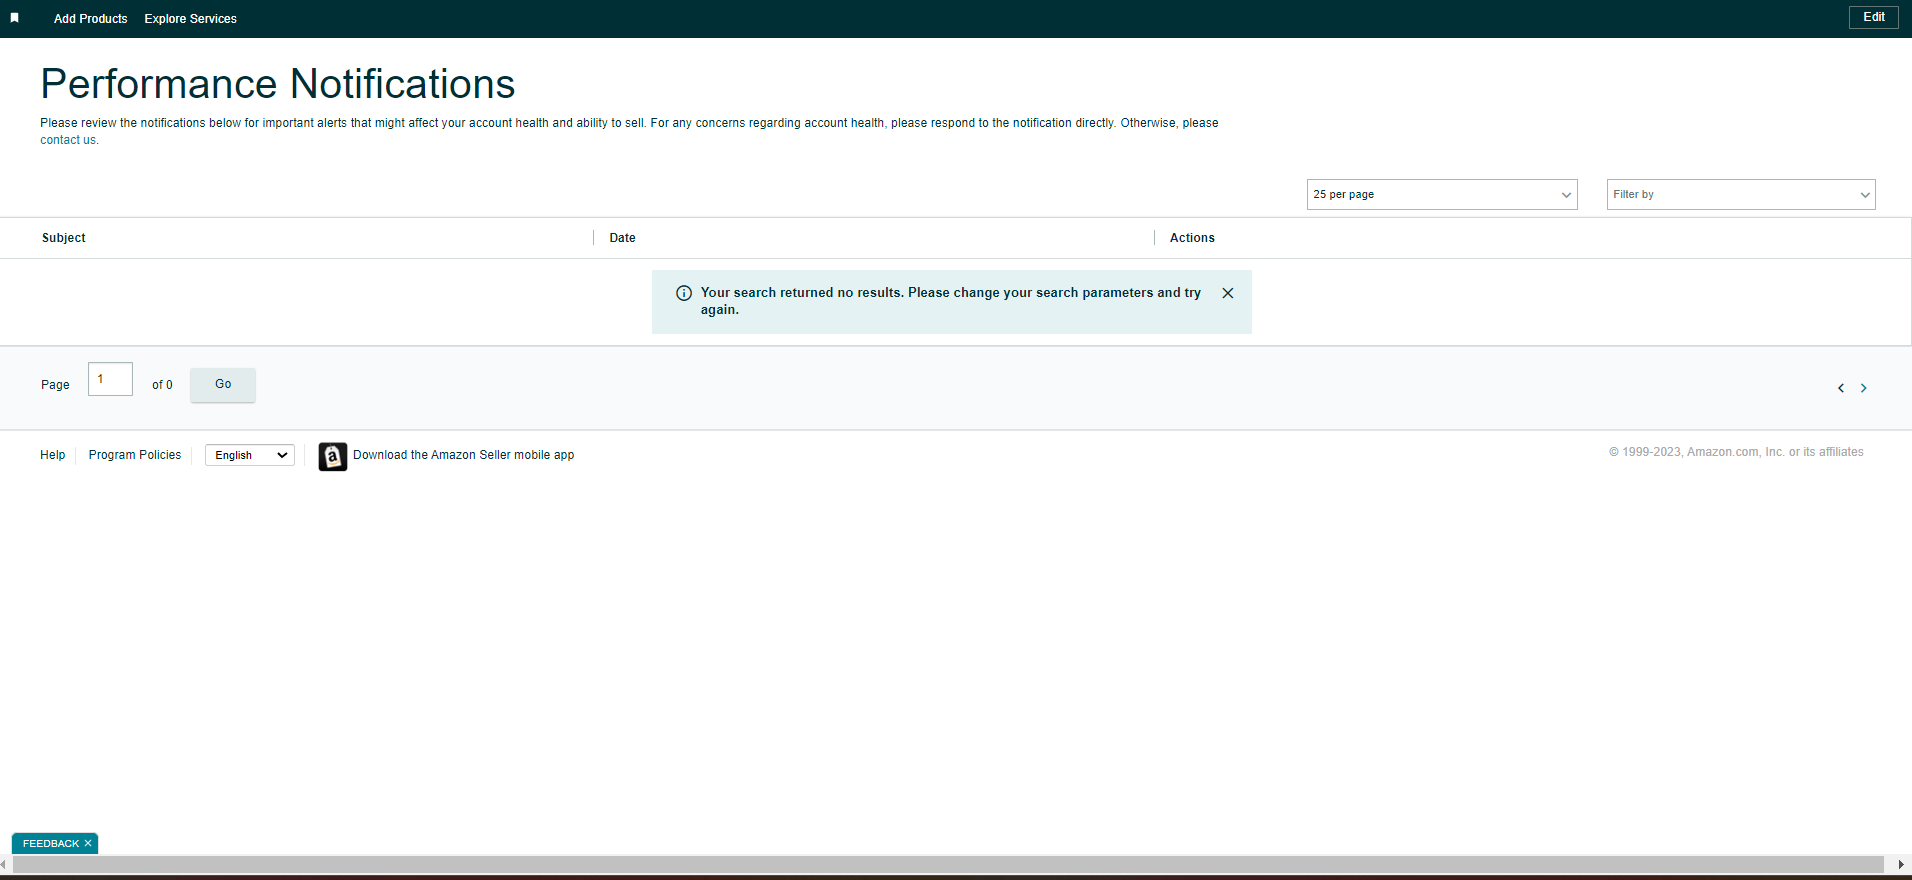Open the Help link
This screenshot has width=1912, height=880.
[53, 455]
